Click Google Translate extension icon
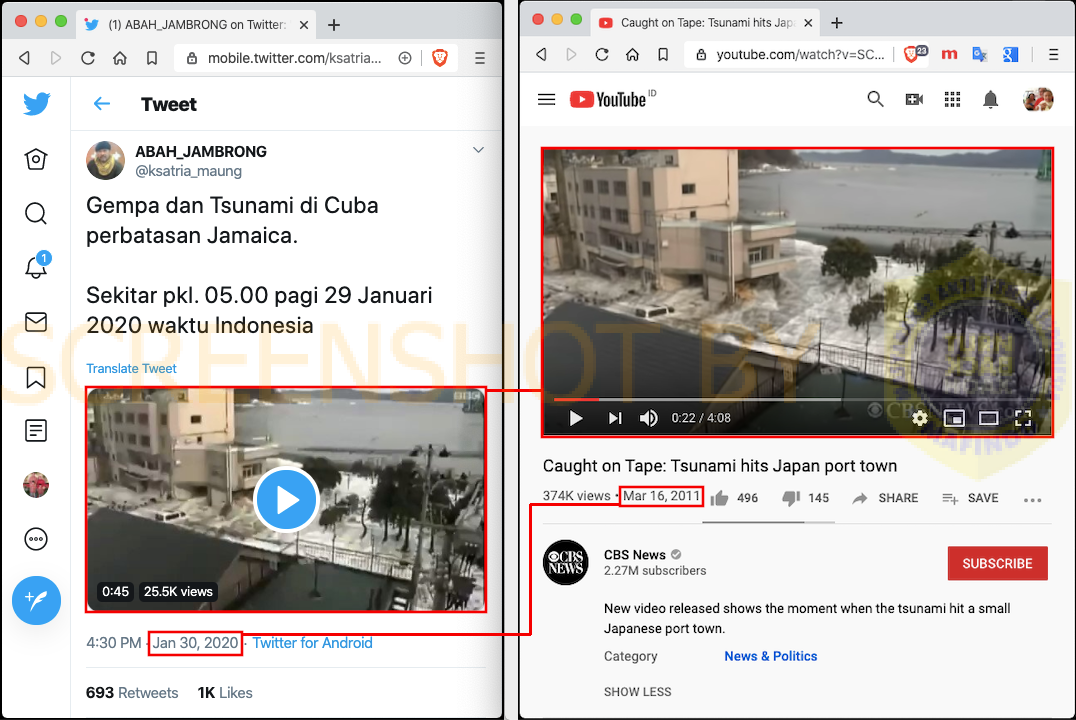 coord(980,54)
